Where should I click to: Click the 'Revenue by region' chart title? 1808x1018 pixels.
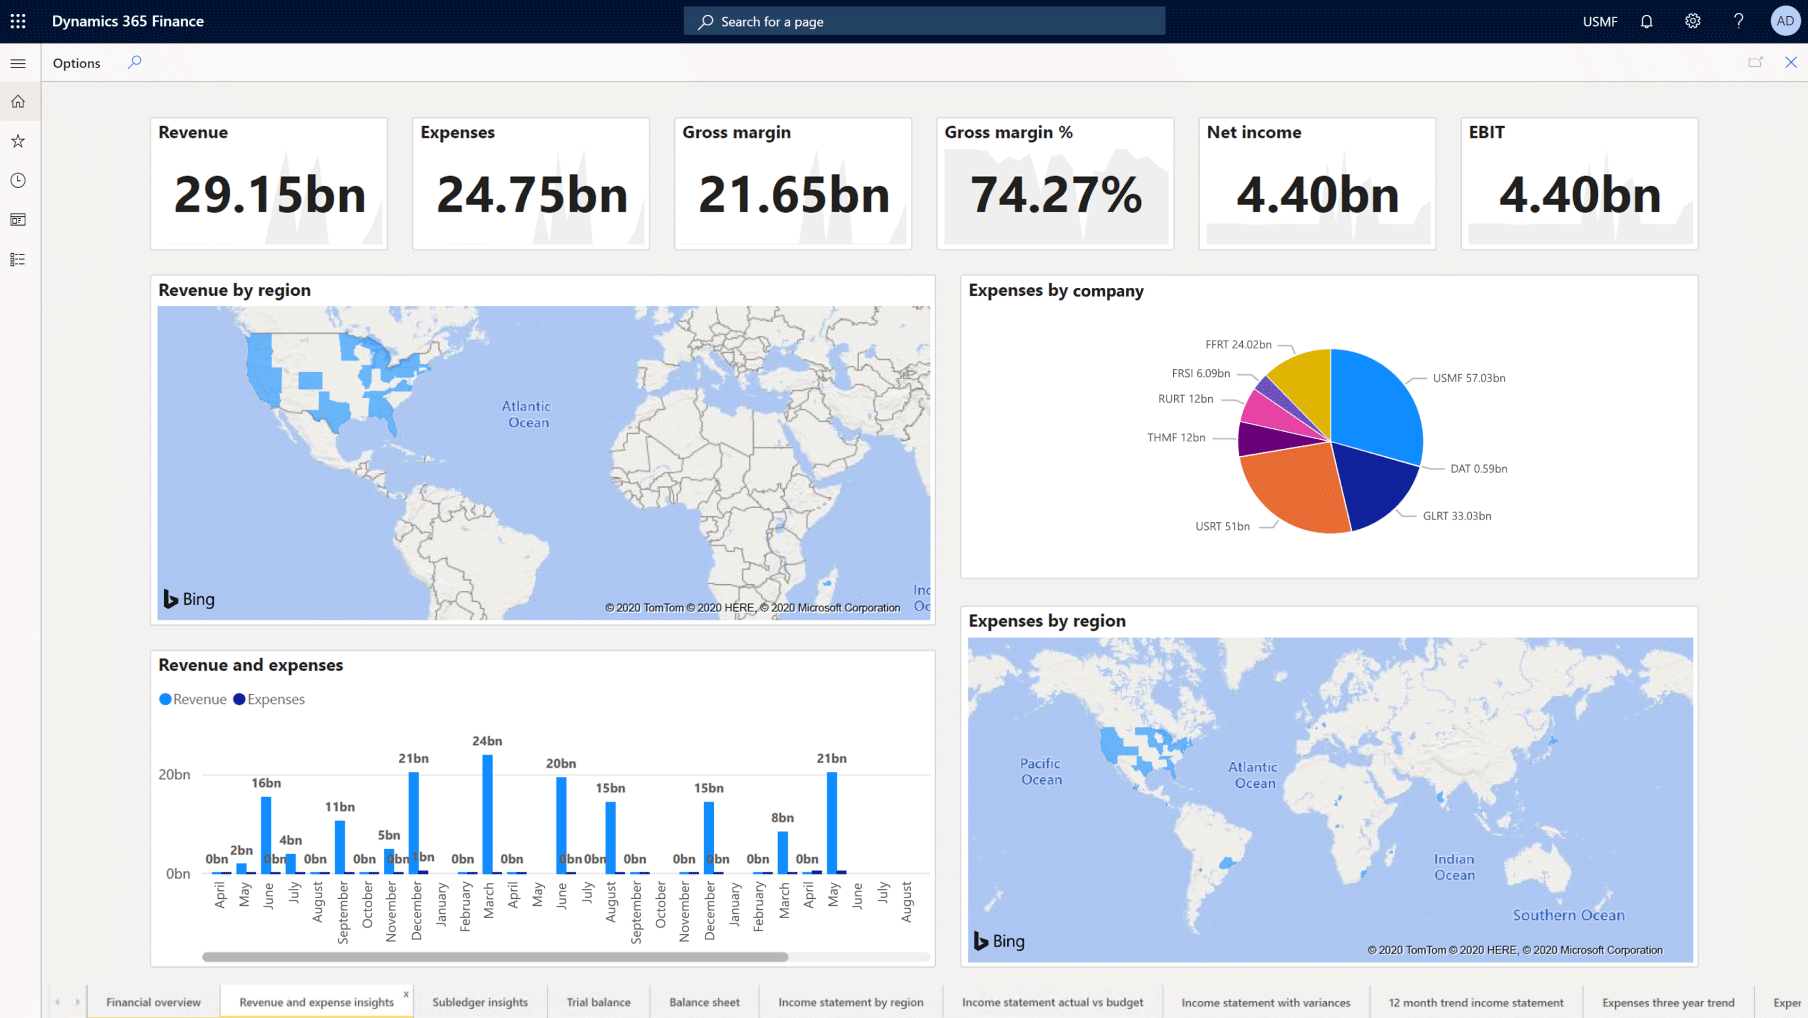point(235,290)
